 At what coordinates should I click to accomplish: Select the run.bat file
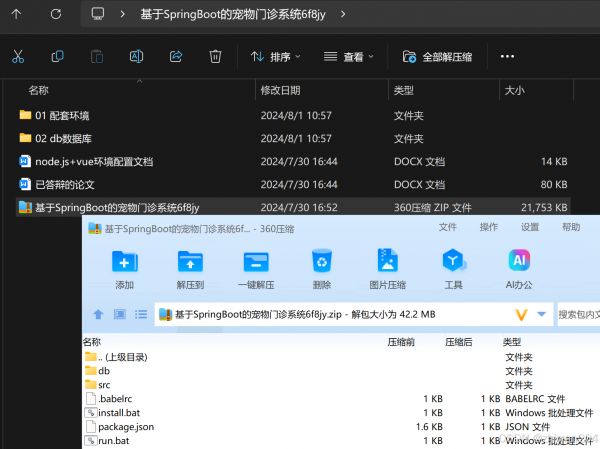(x=107, y=441)
